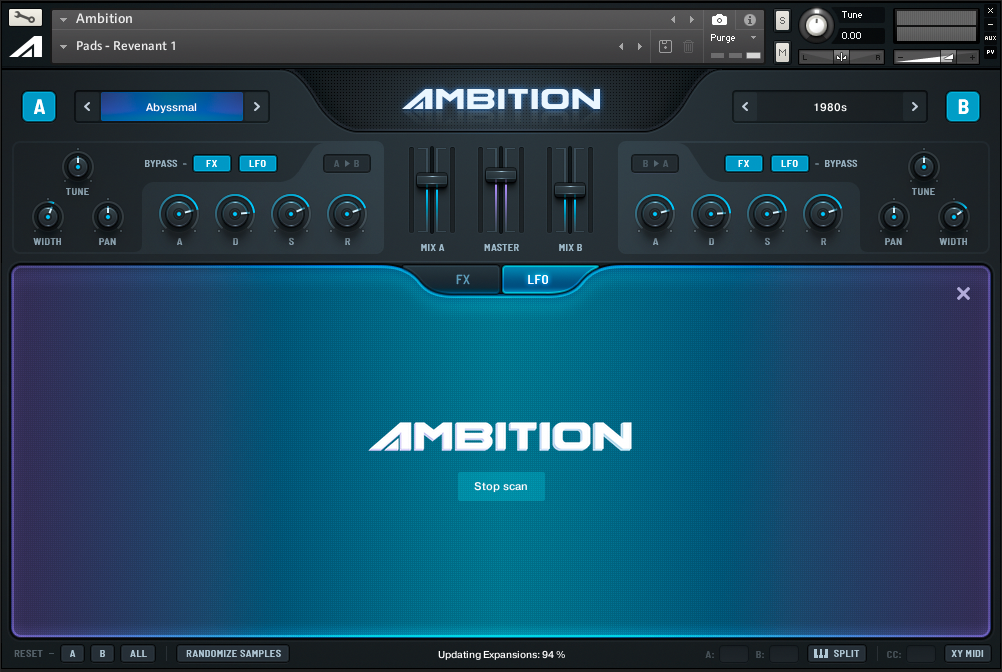Toggle the keyboard SPLIT mode
This screenshot has height=672, width=1002.
(x=837, y=653)
